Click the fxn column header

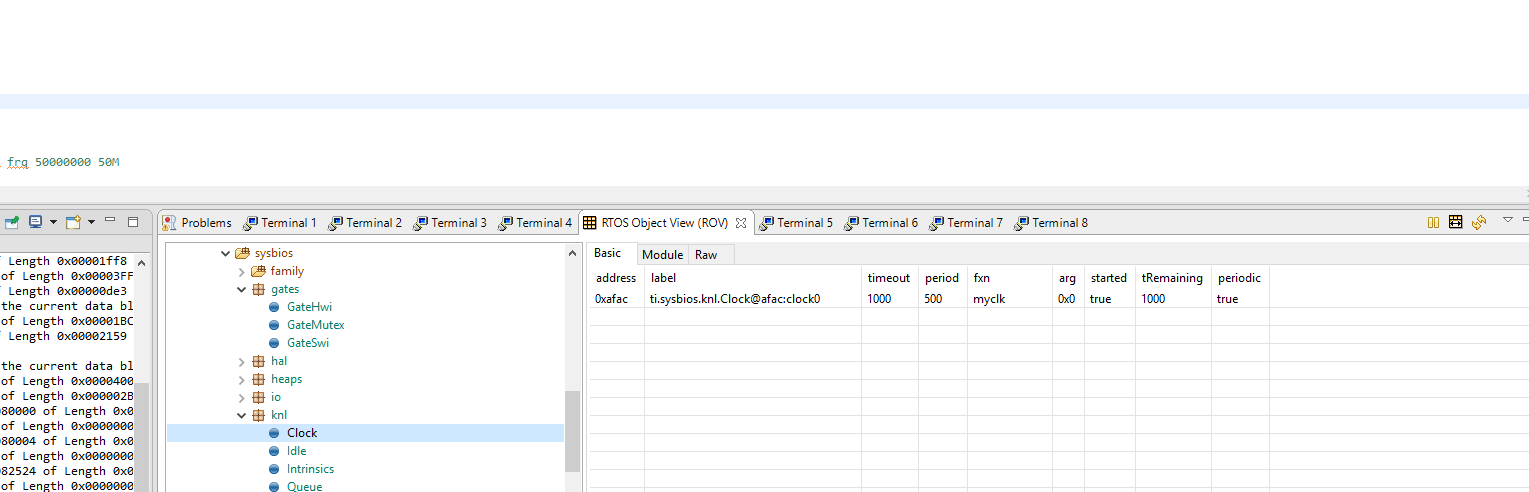1009,278
